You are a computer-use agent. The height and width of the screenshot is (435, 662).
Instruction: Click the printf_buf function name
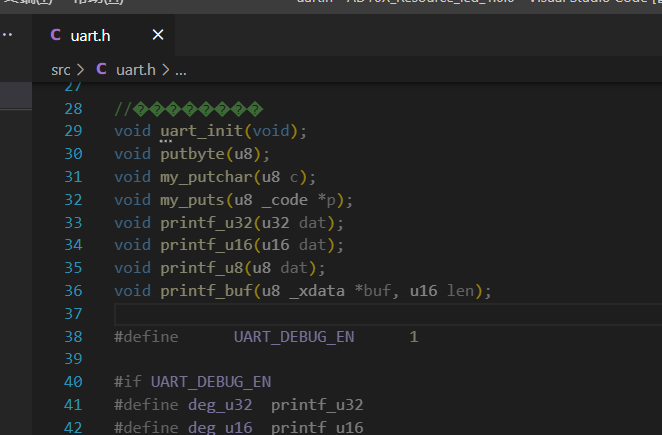[x=206, y=291]
